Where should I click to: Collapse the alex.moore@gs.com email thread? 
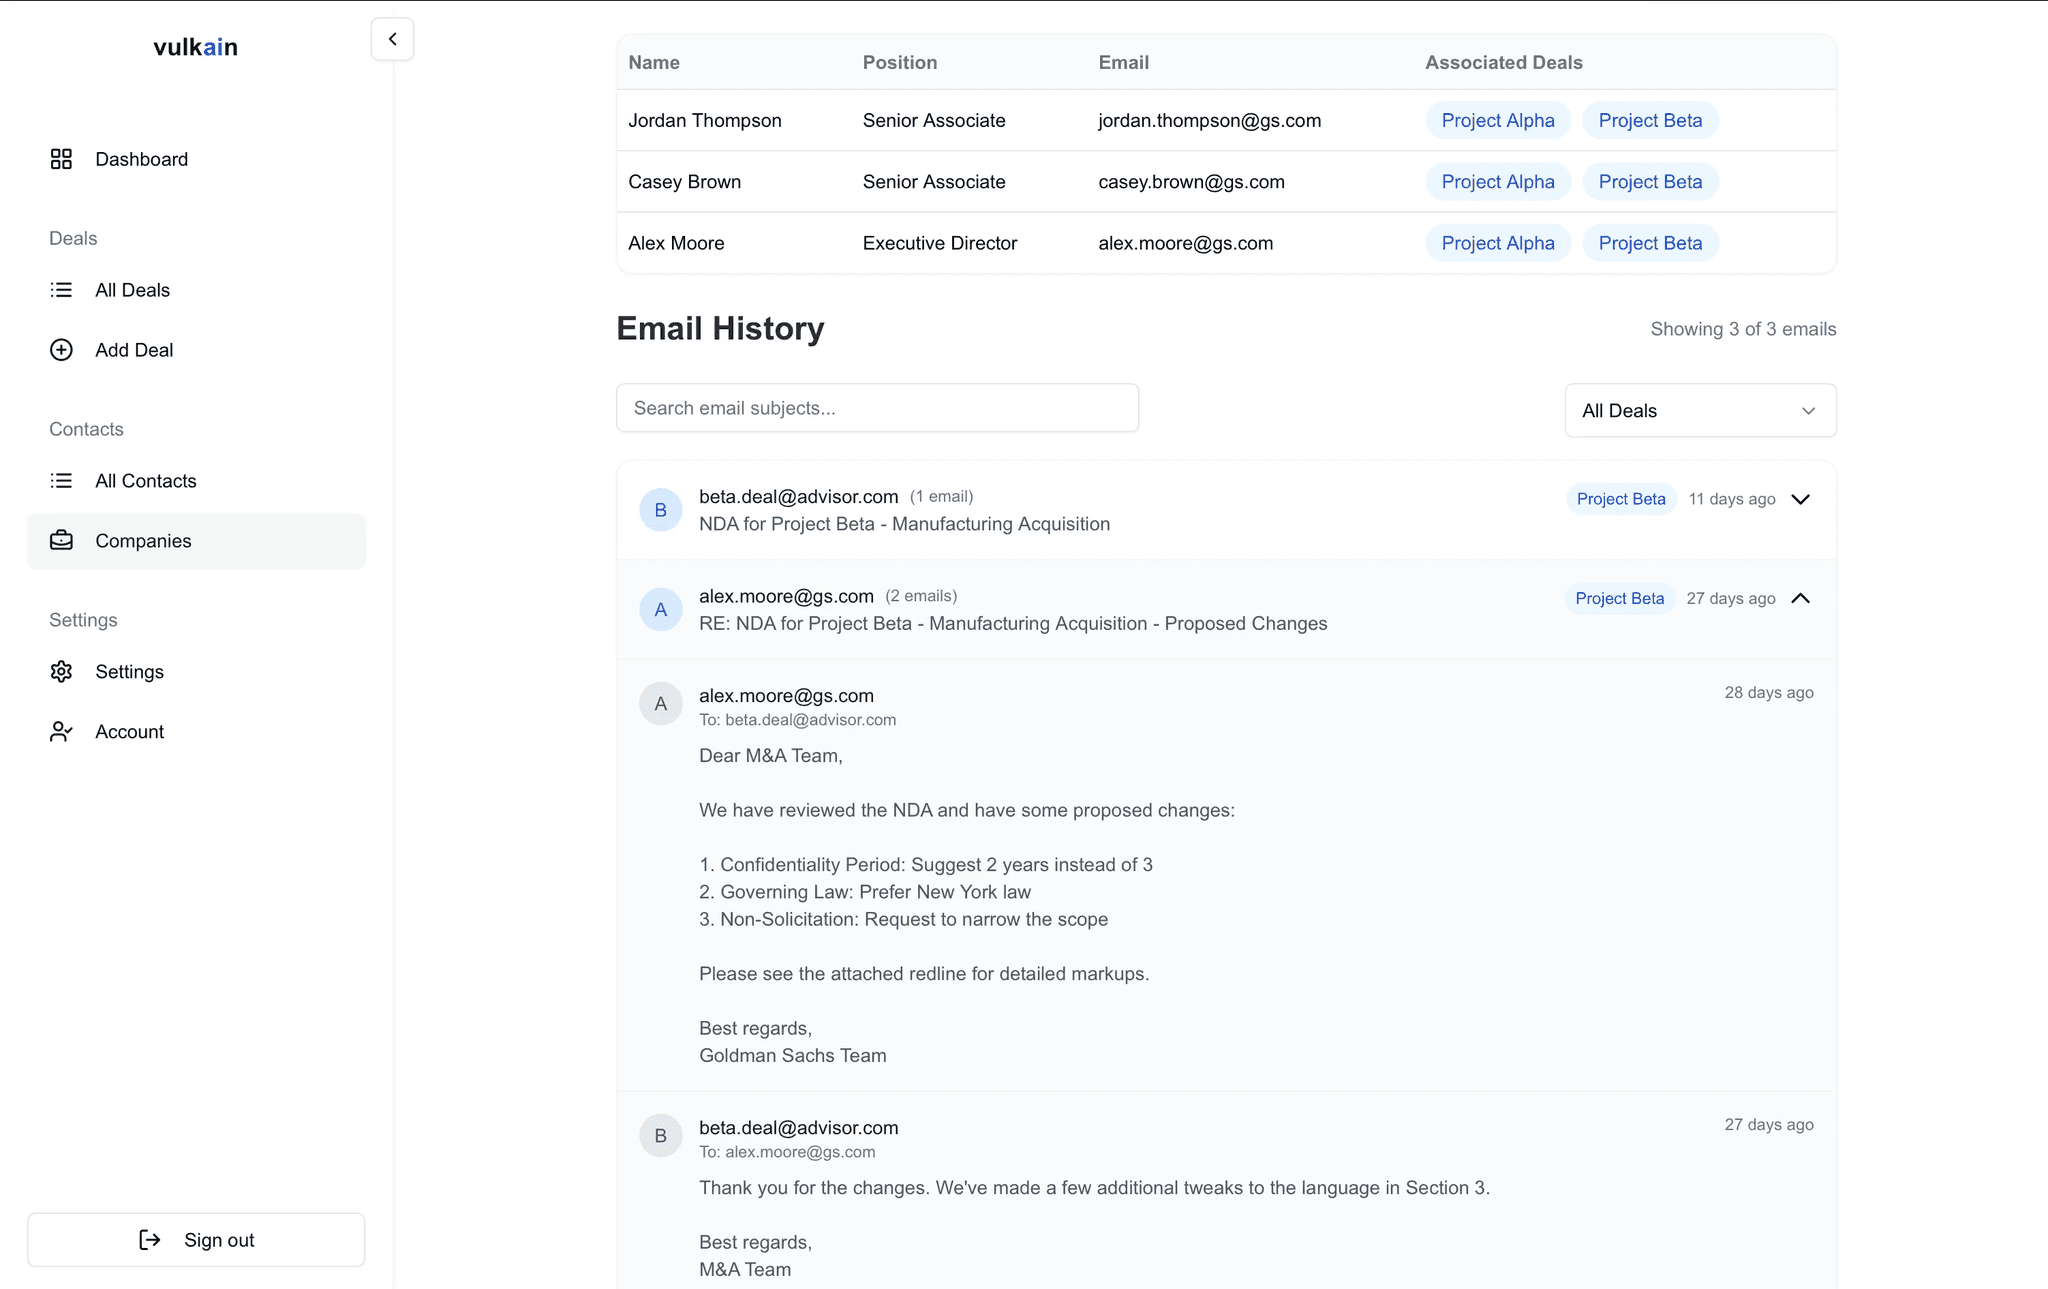pyautogui.click(x=1800, y=598)
